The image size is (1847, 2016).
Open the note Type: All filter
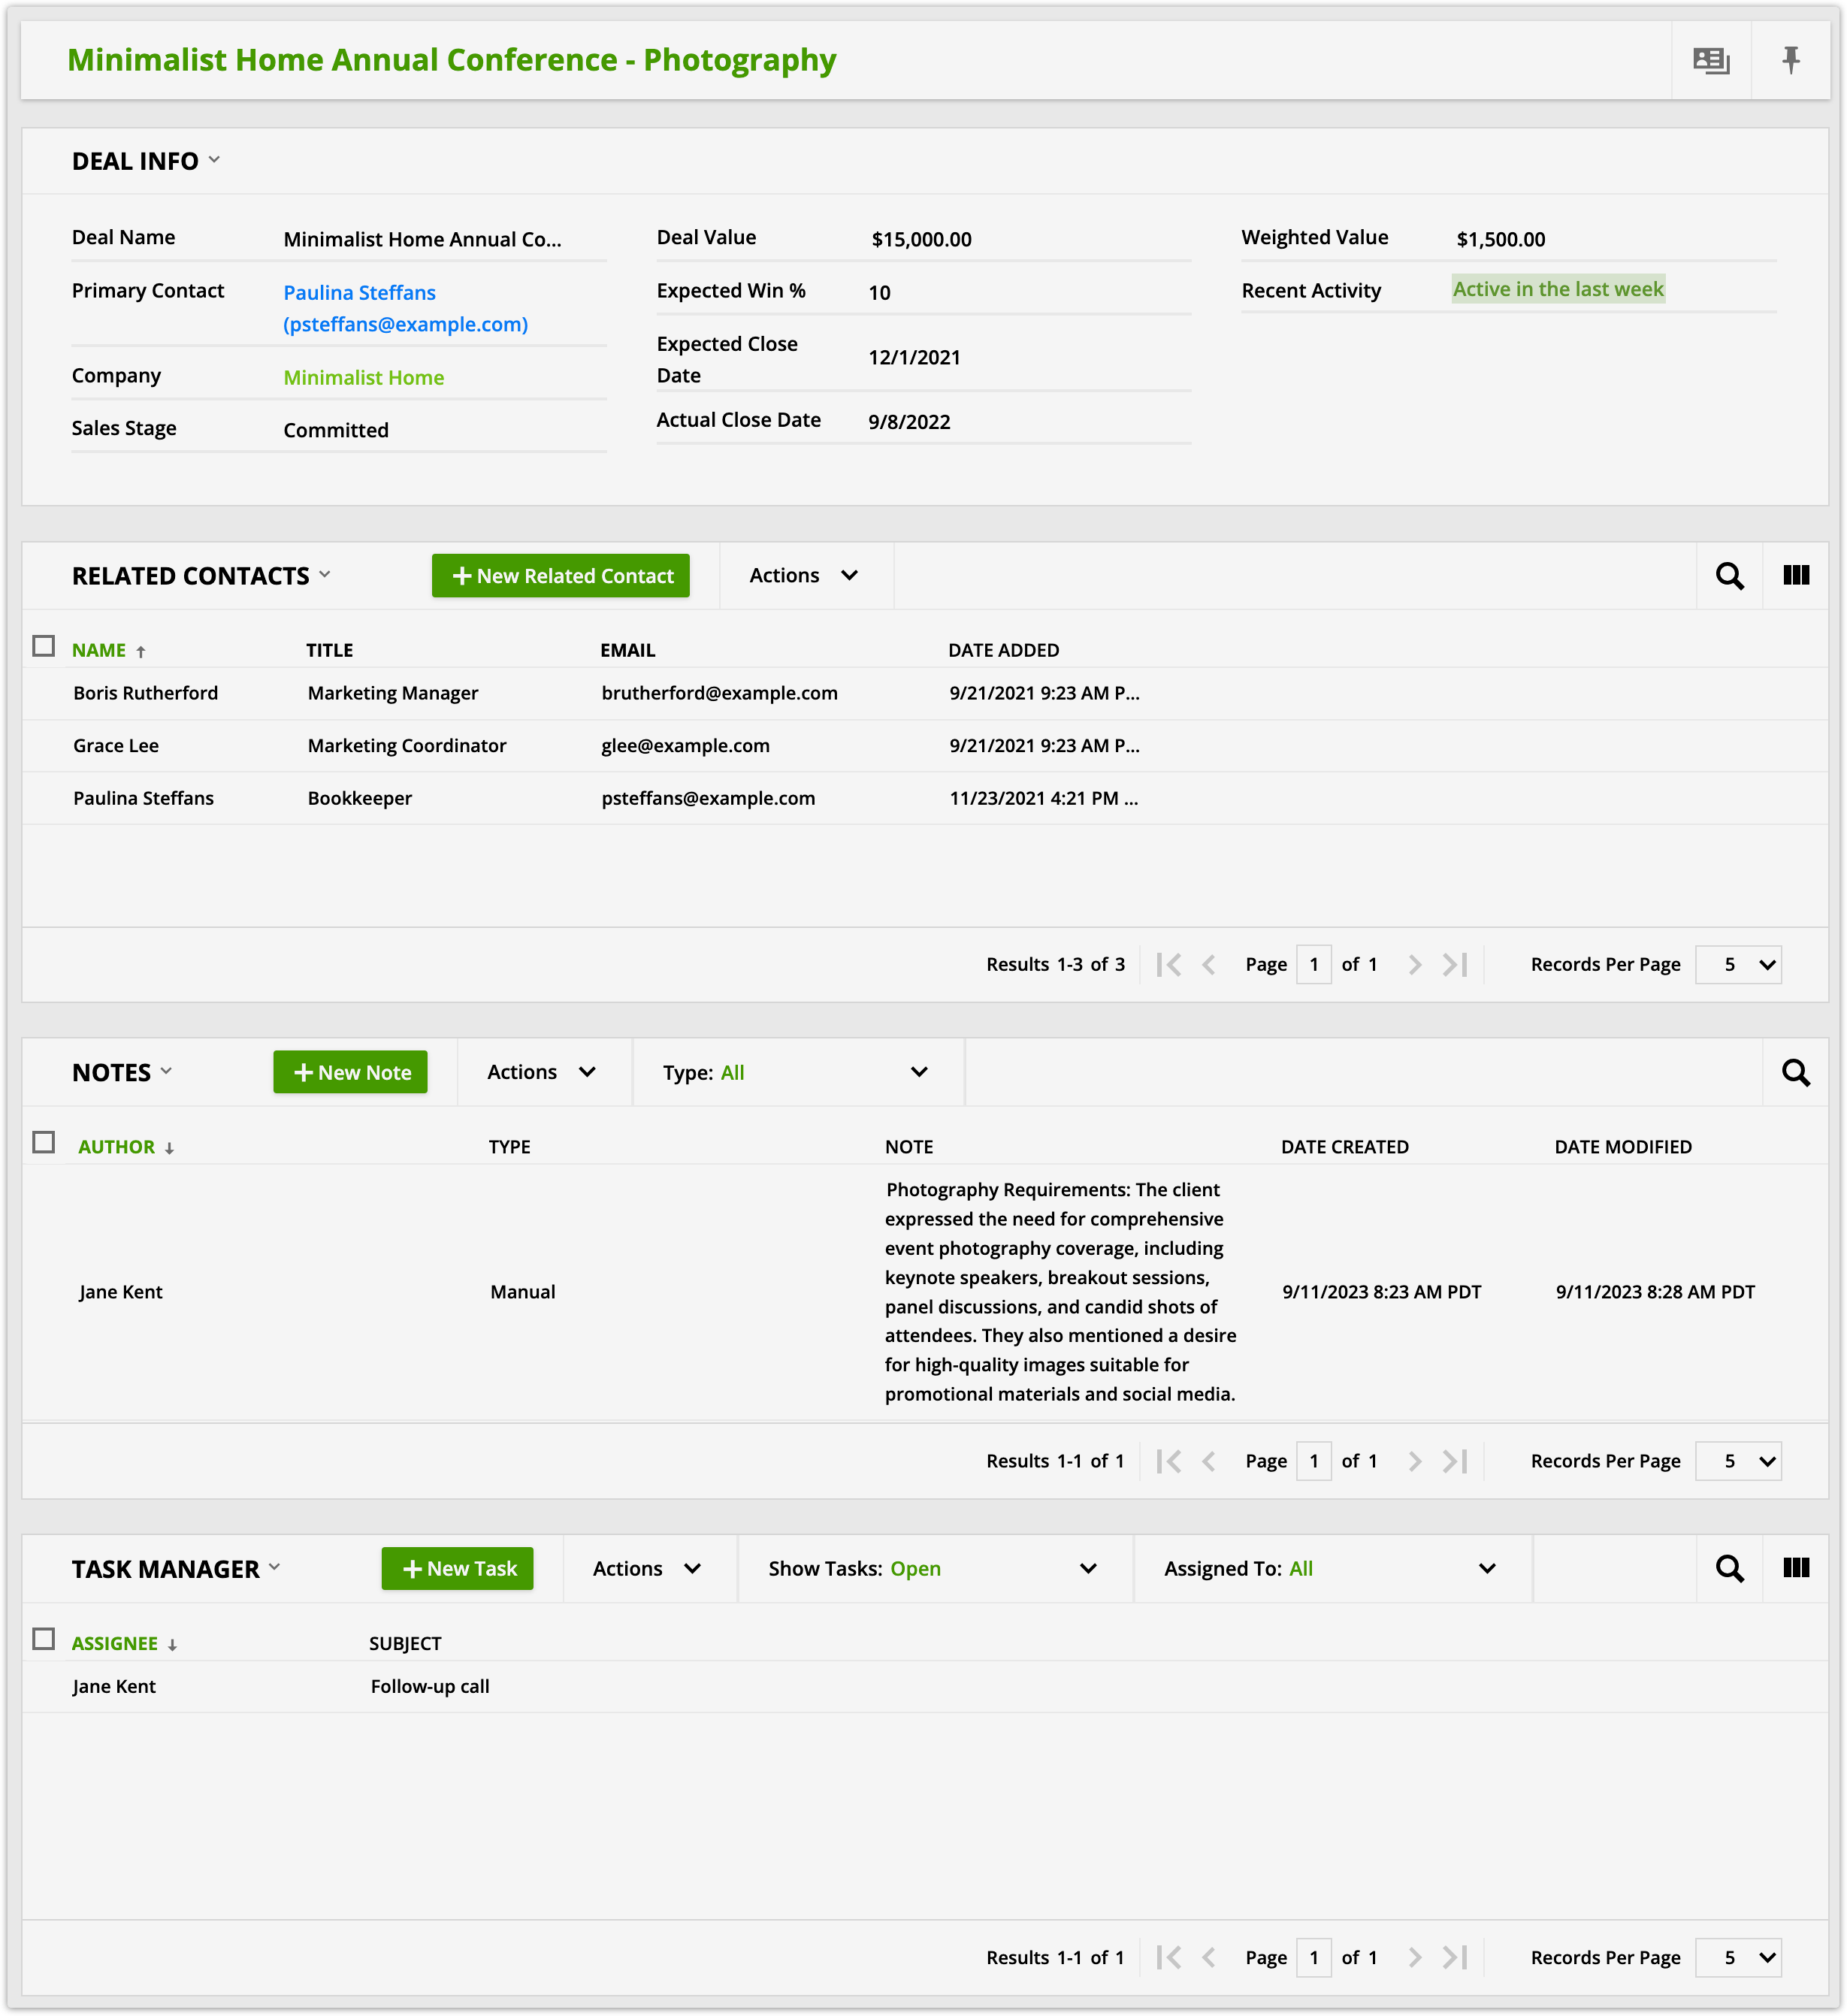pos(797,1072)
